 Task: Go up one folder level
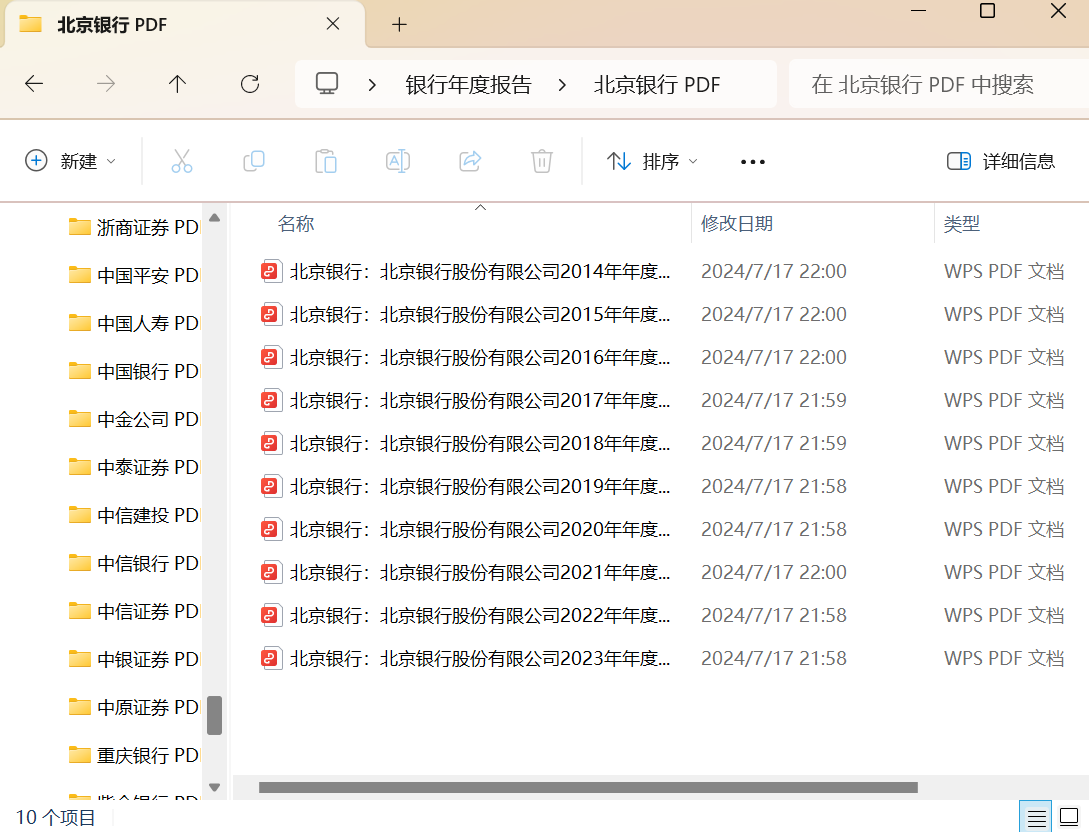pos(177,84)
